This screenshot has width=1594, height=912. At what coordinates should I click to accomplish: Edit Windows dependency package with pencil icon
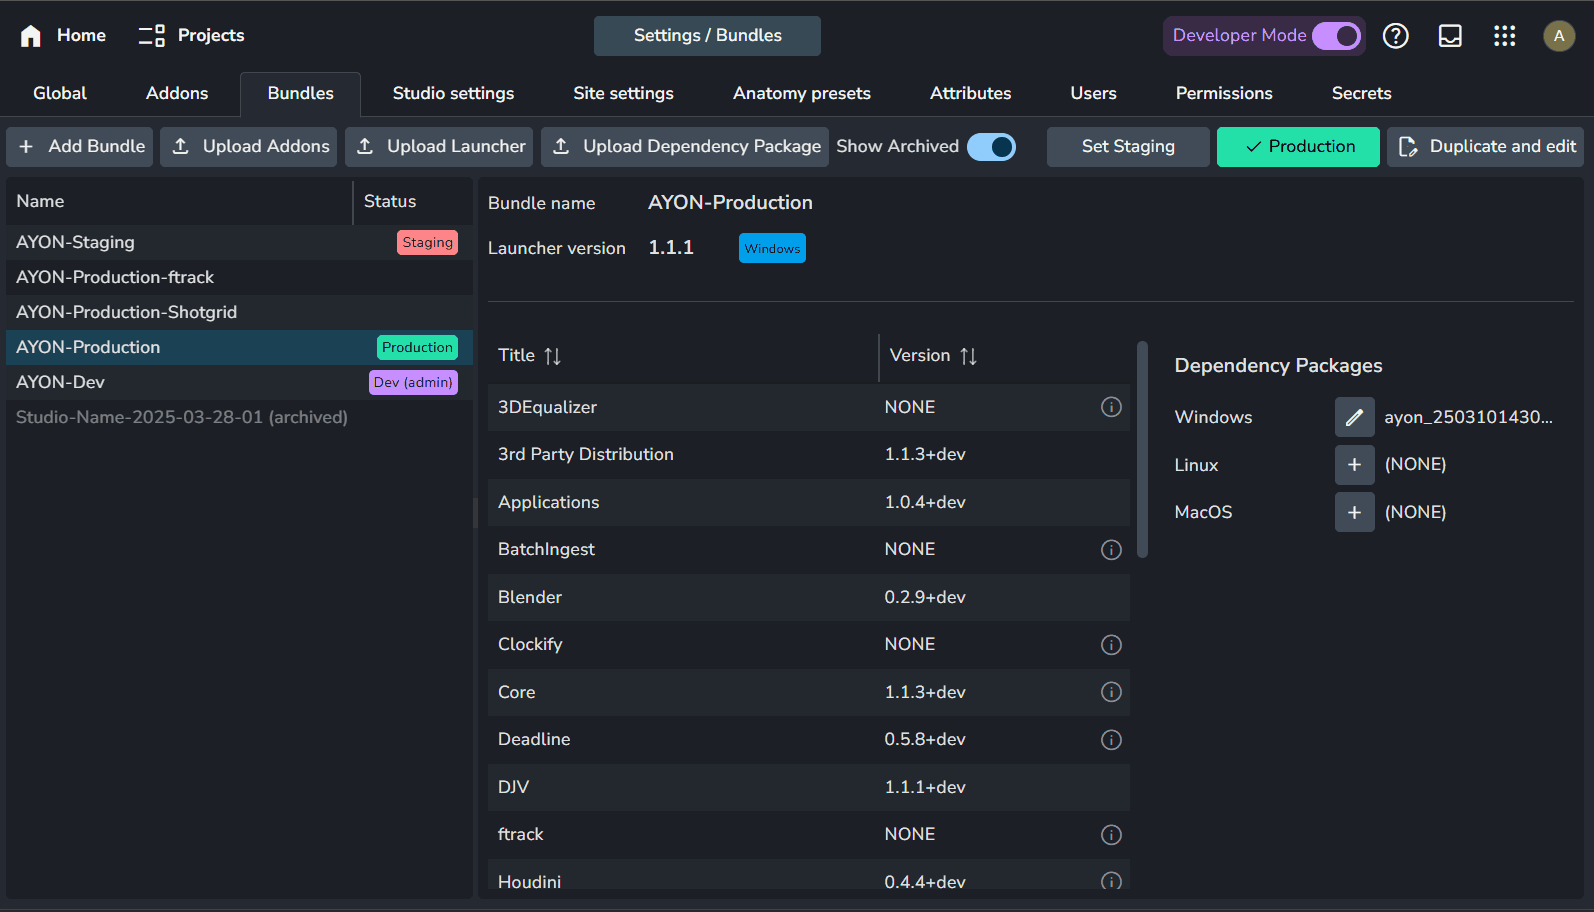[x=1354, y=417]
